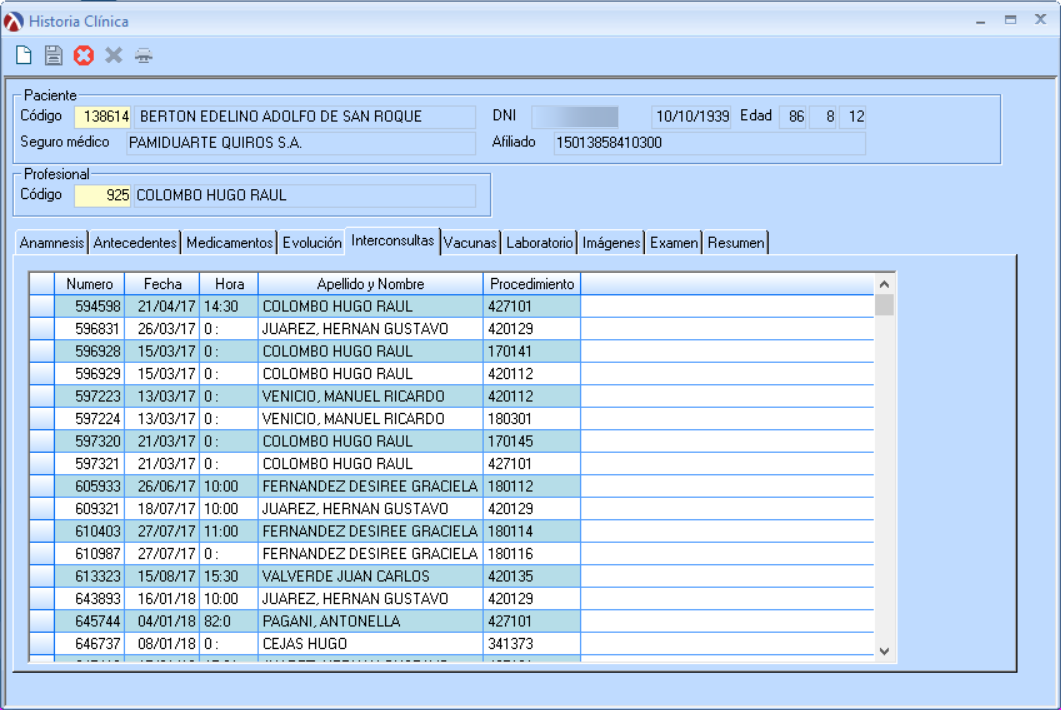Click row selector for row 594598
The height and width of the screenshot is (710, 1061).
coord(42,307)
